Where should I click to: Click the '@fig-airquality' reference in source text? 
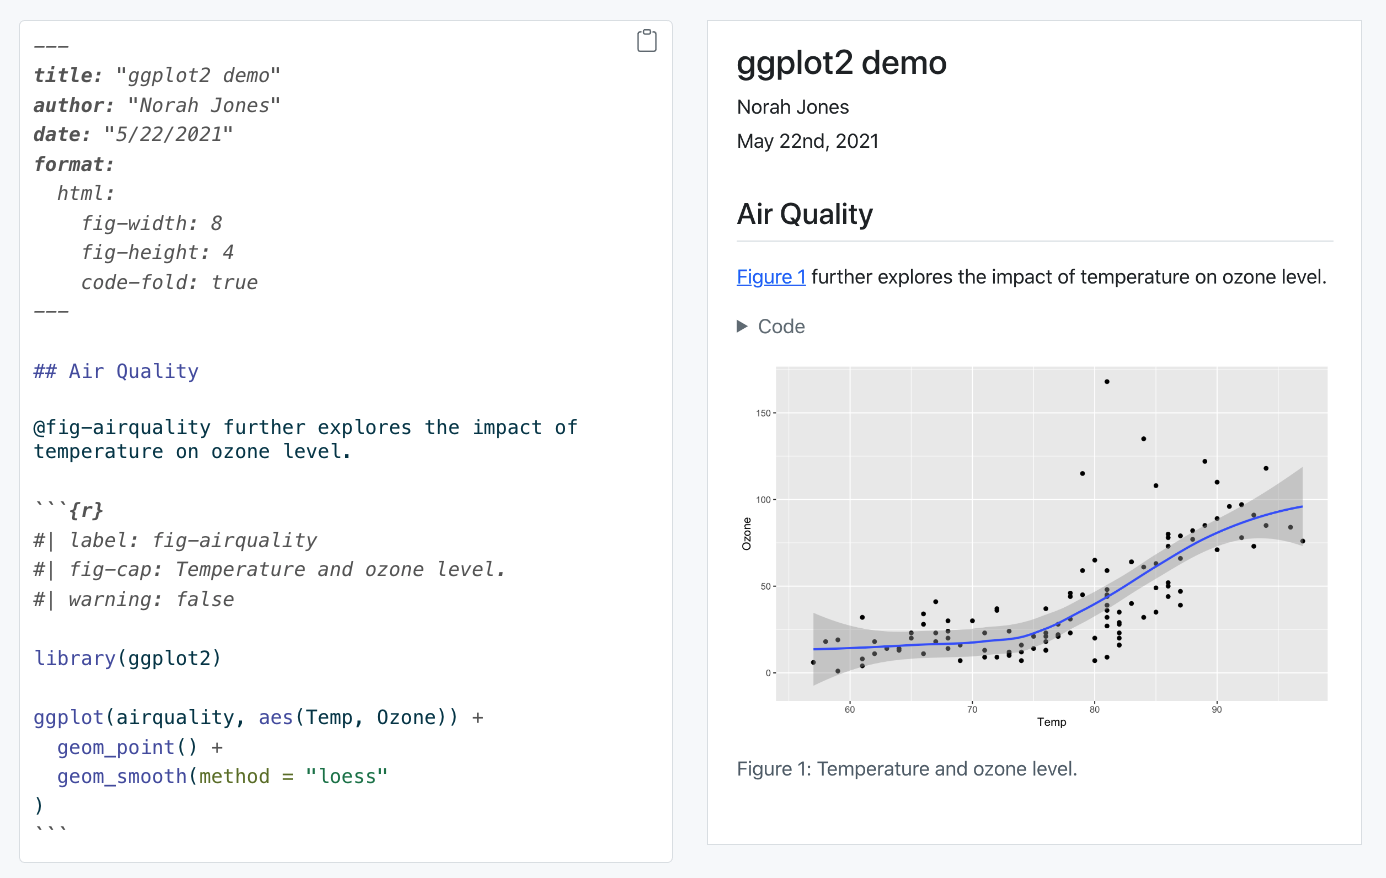[x=122, y=427]
